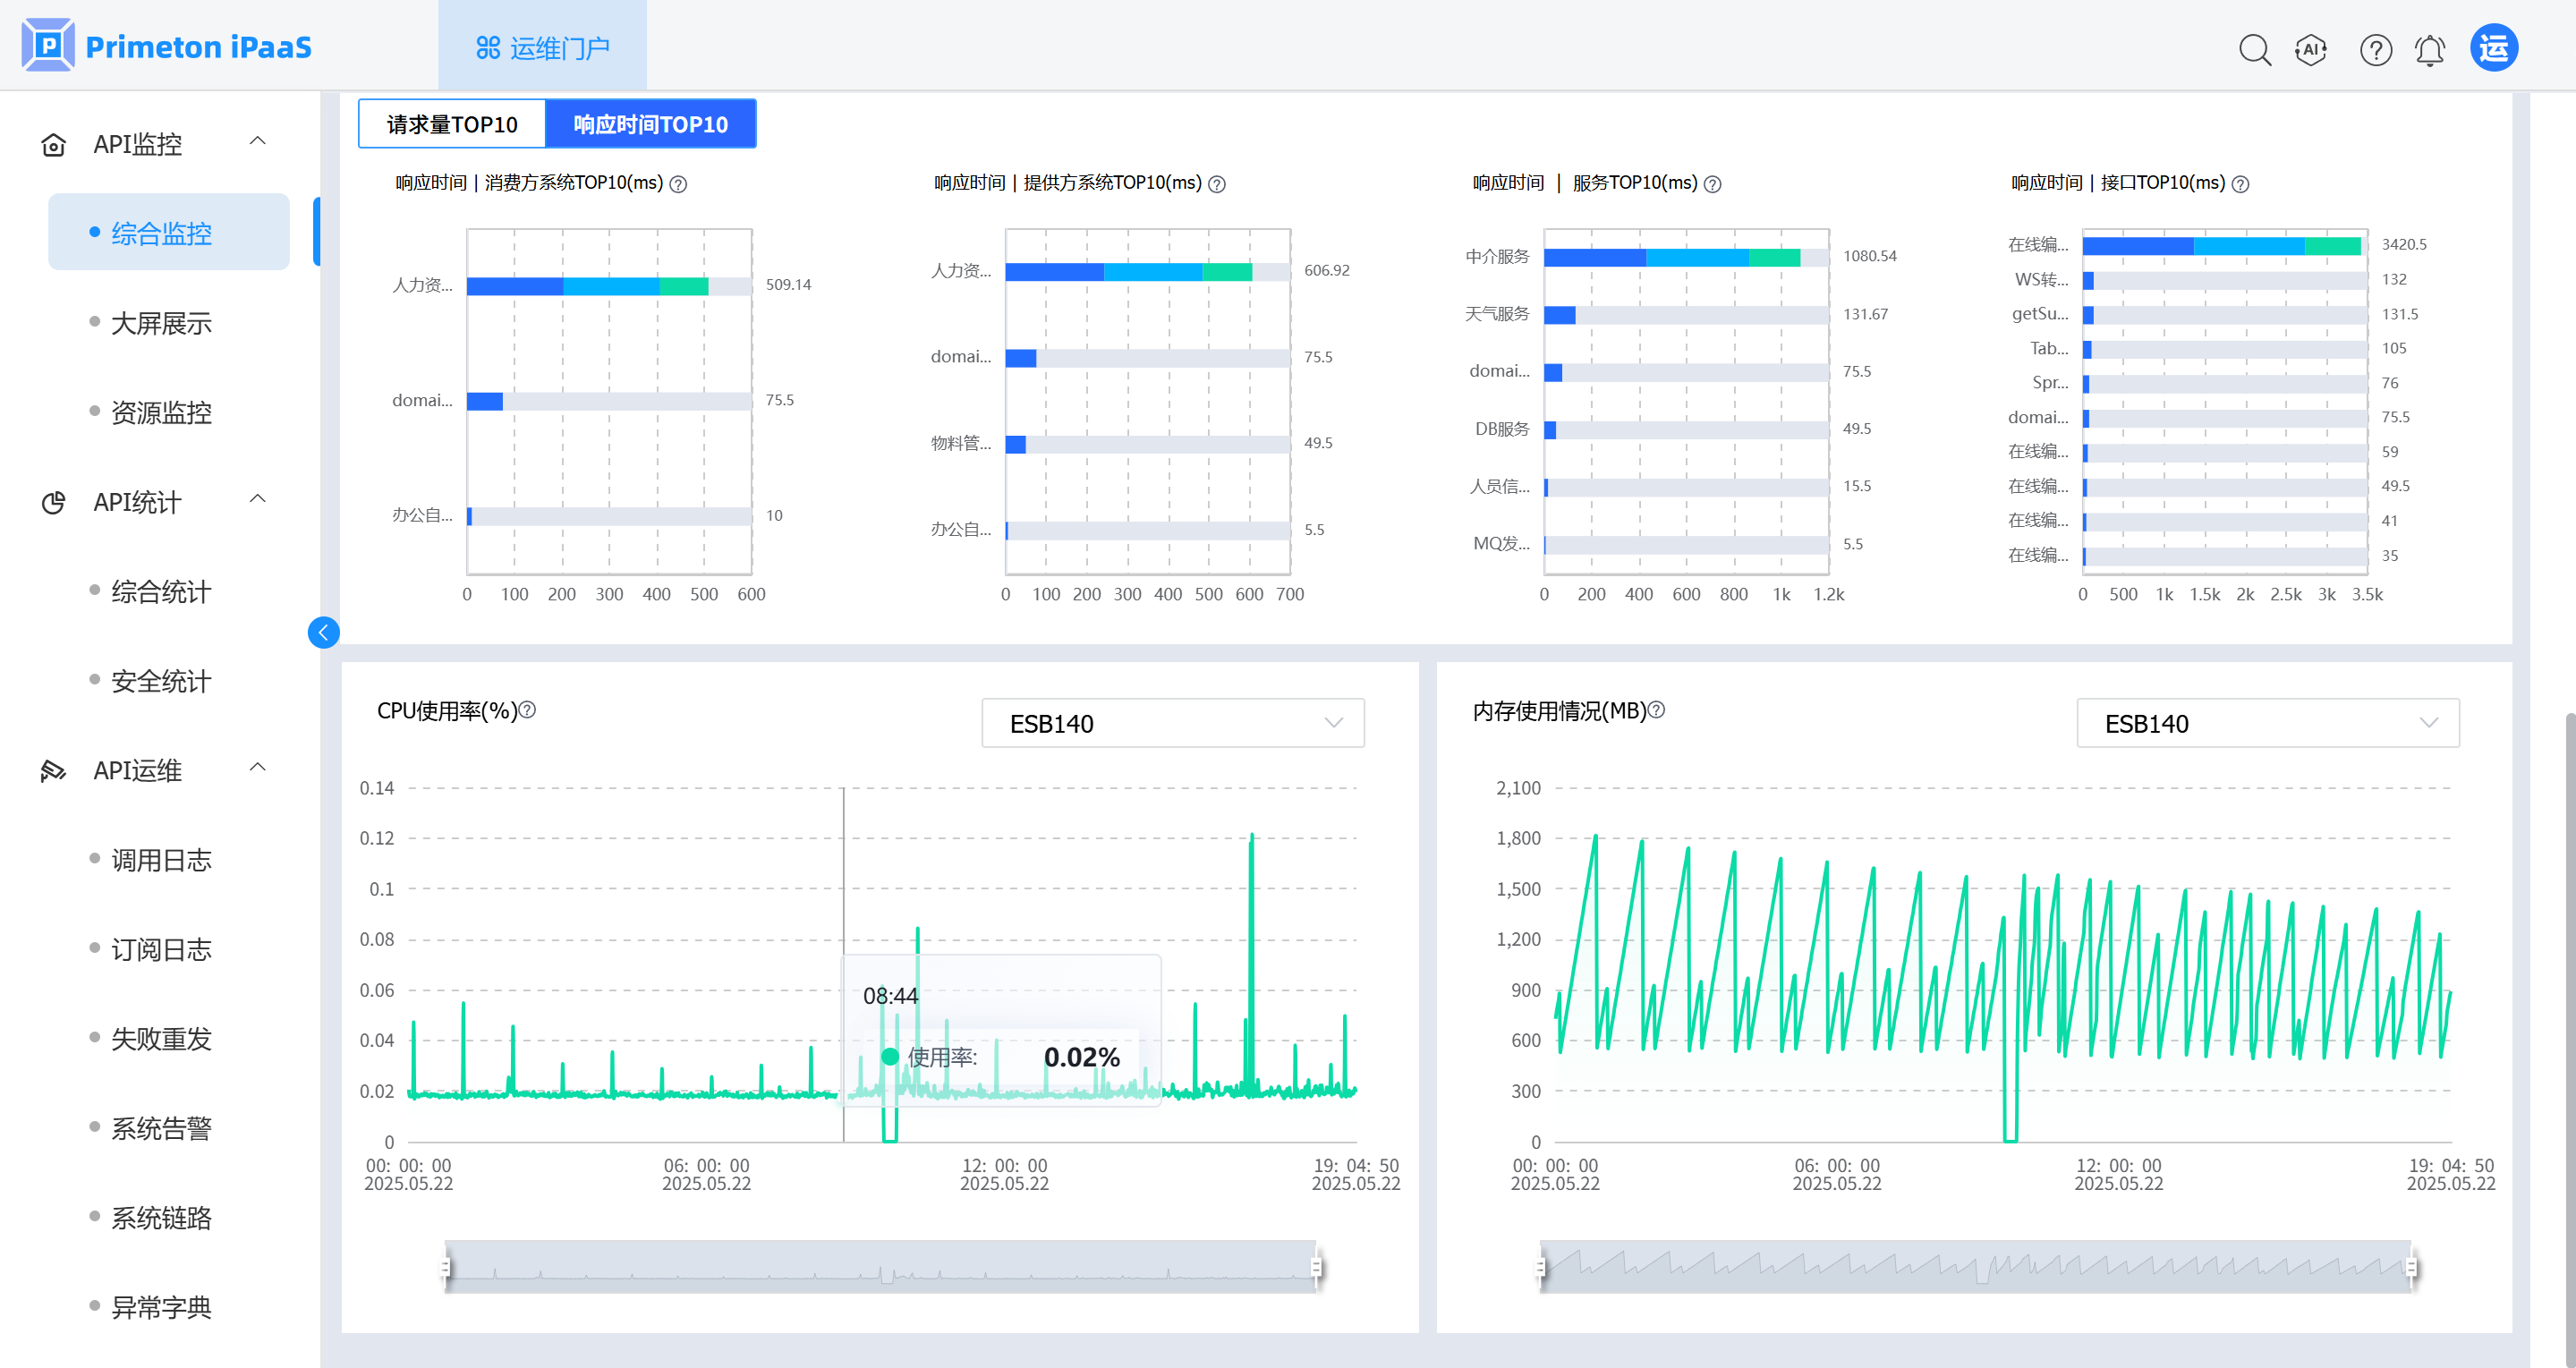
Task: Click help icon beside CPU使用率 title
Action: coord(528,710)
